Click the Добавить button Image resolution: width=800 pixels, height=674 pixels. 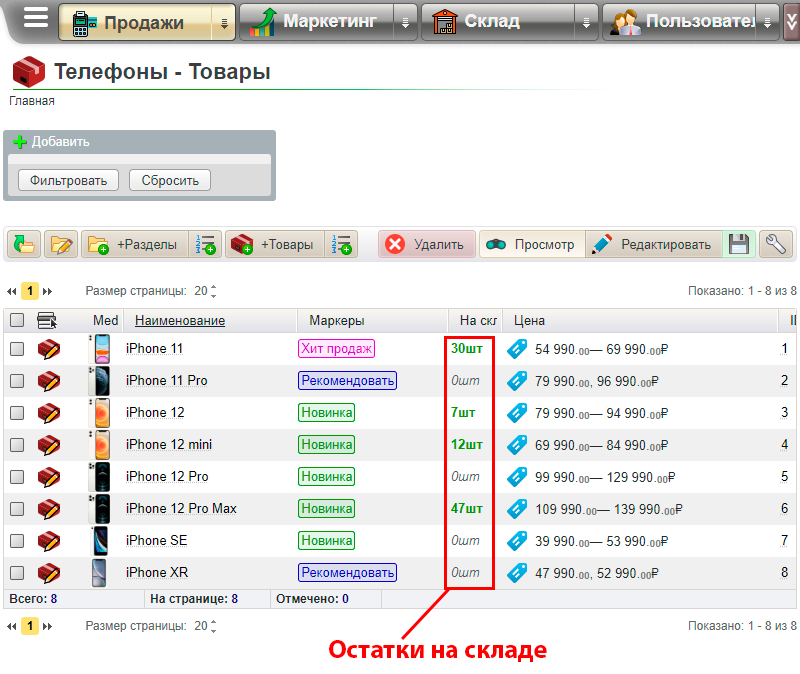pos(51,142)
